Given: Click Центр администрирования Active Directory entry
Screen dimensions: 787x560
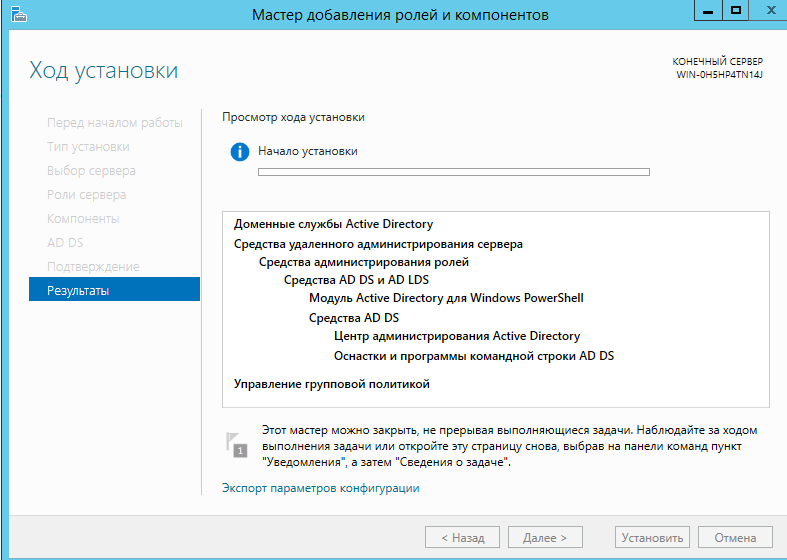Looking at the screenshot, I should click(457, 336).
